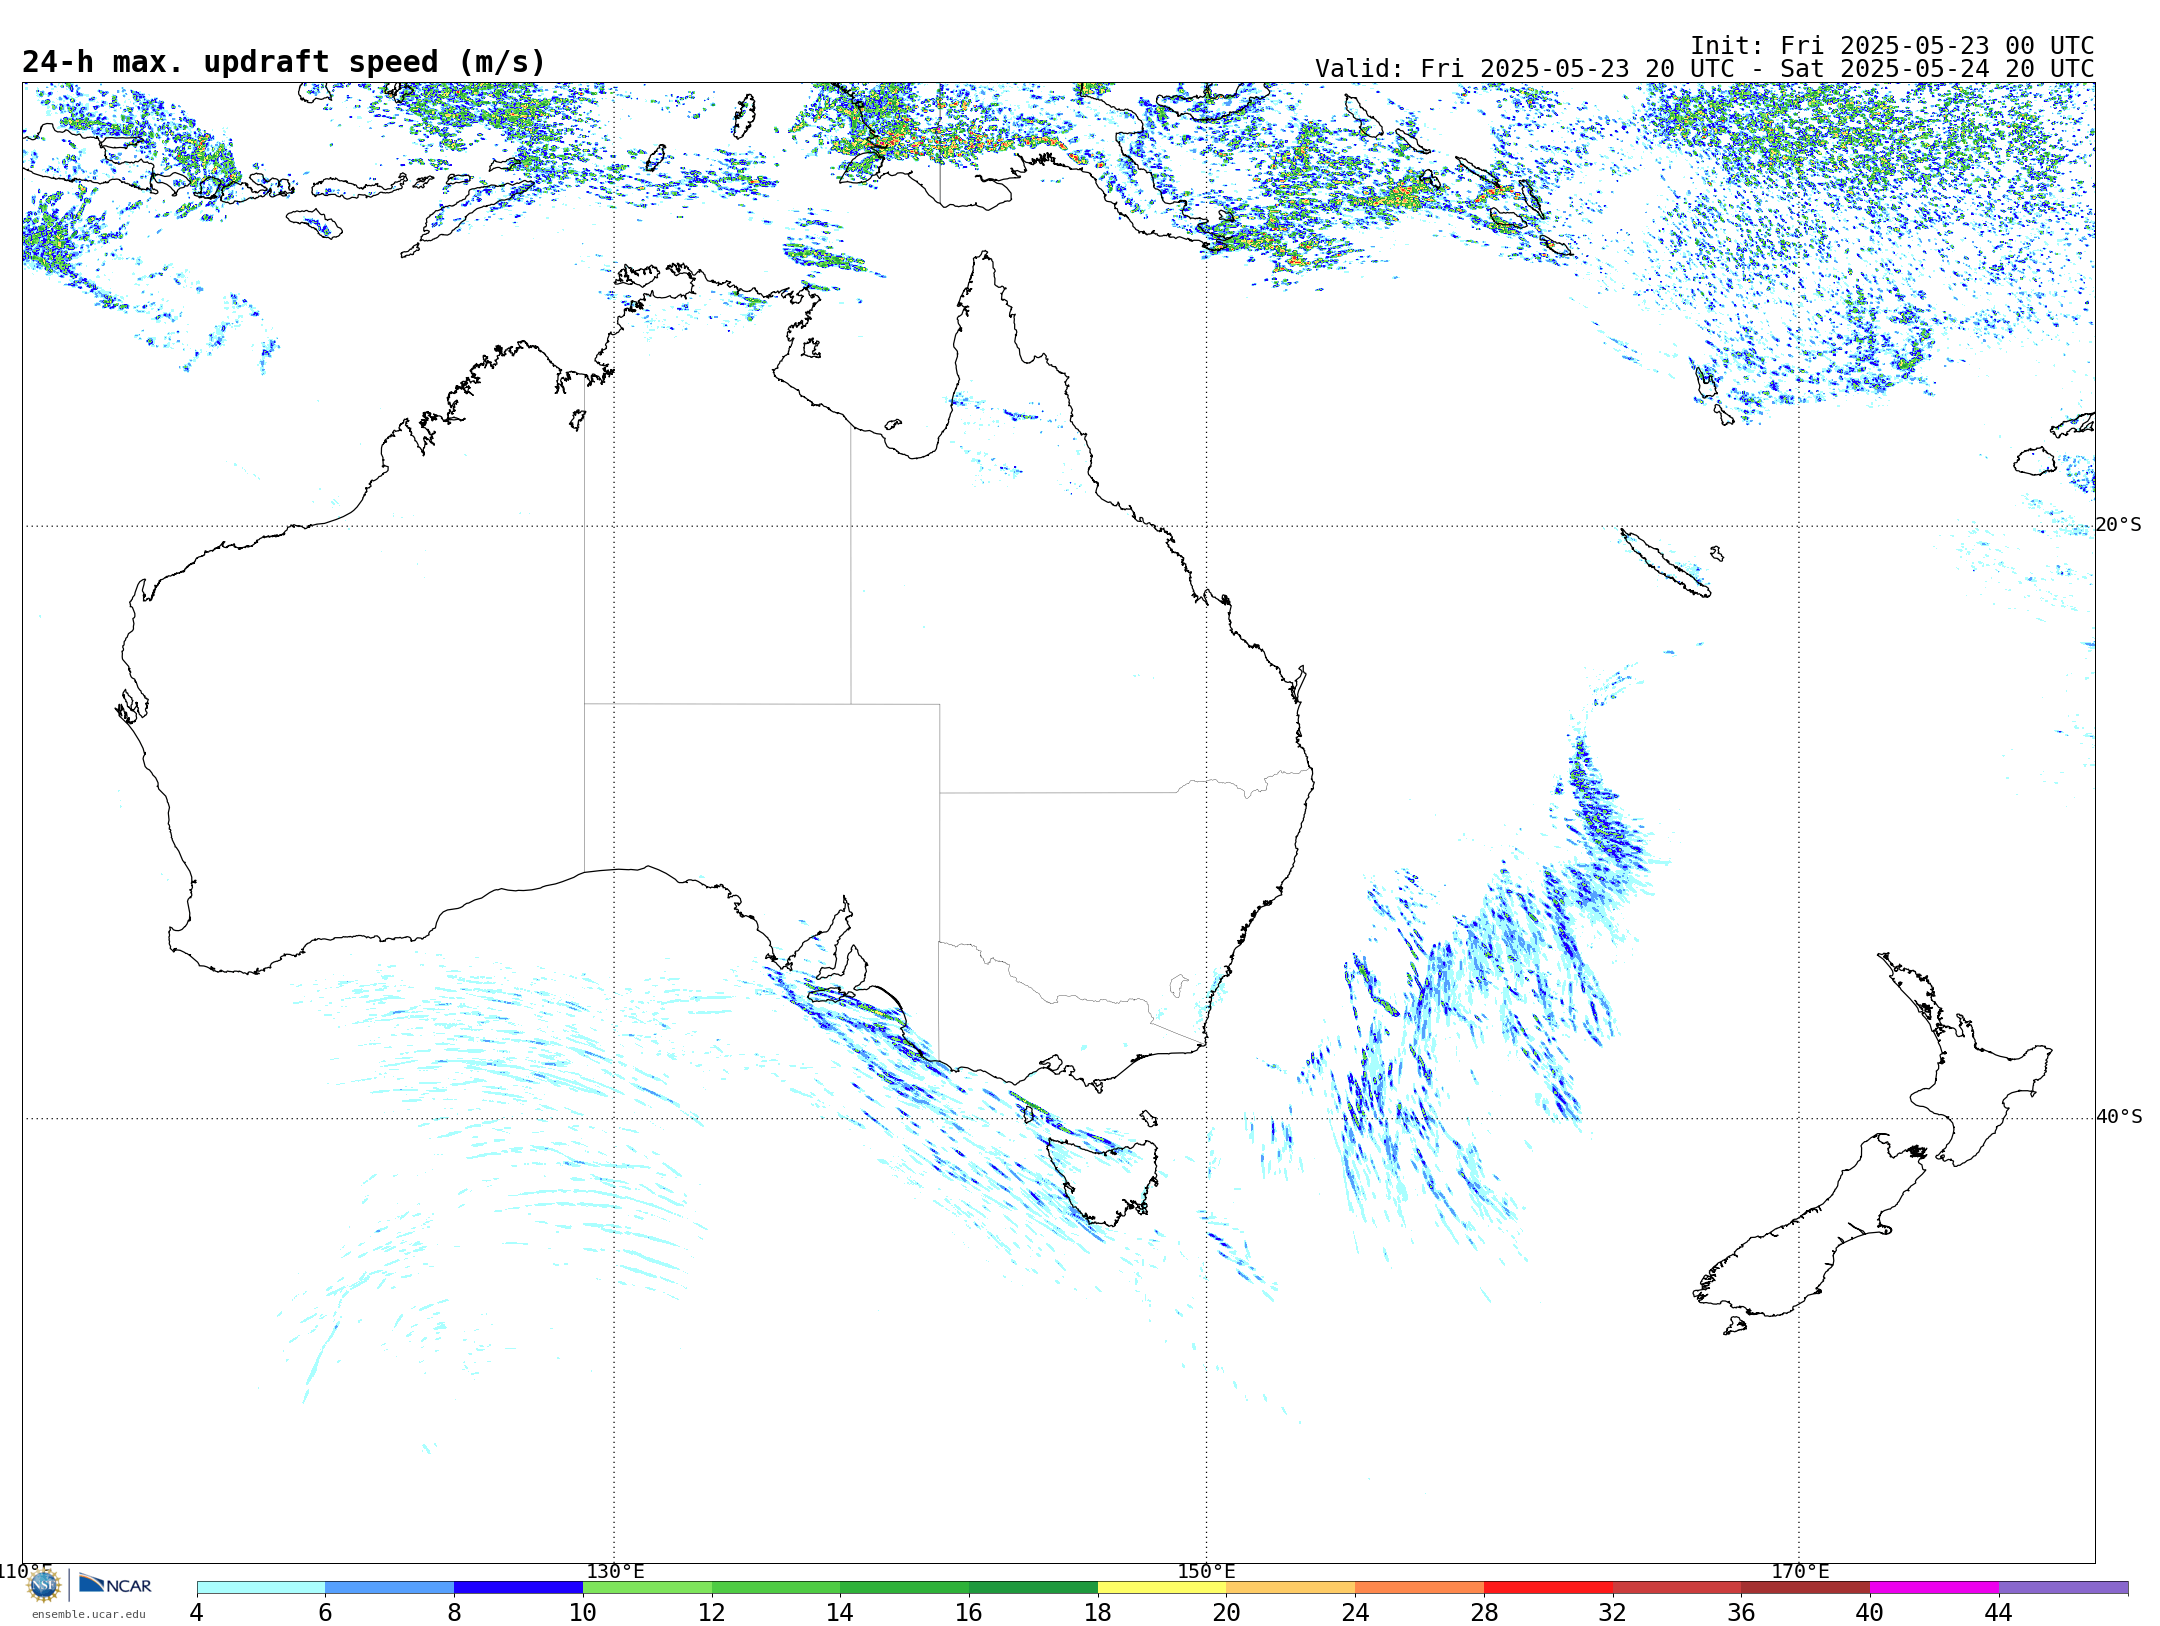Click the "20°S" latitude label
This screenshot has width=2160, height=1626.
click(x=2119, y=525)
